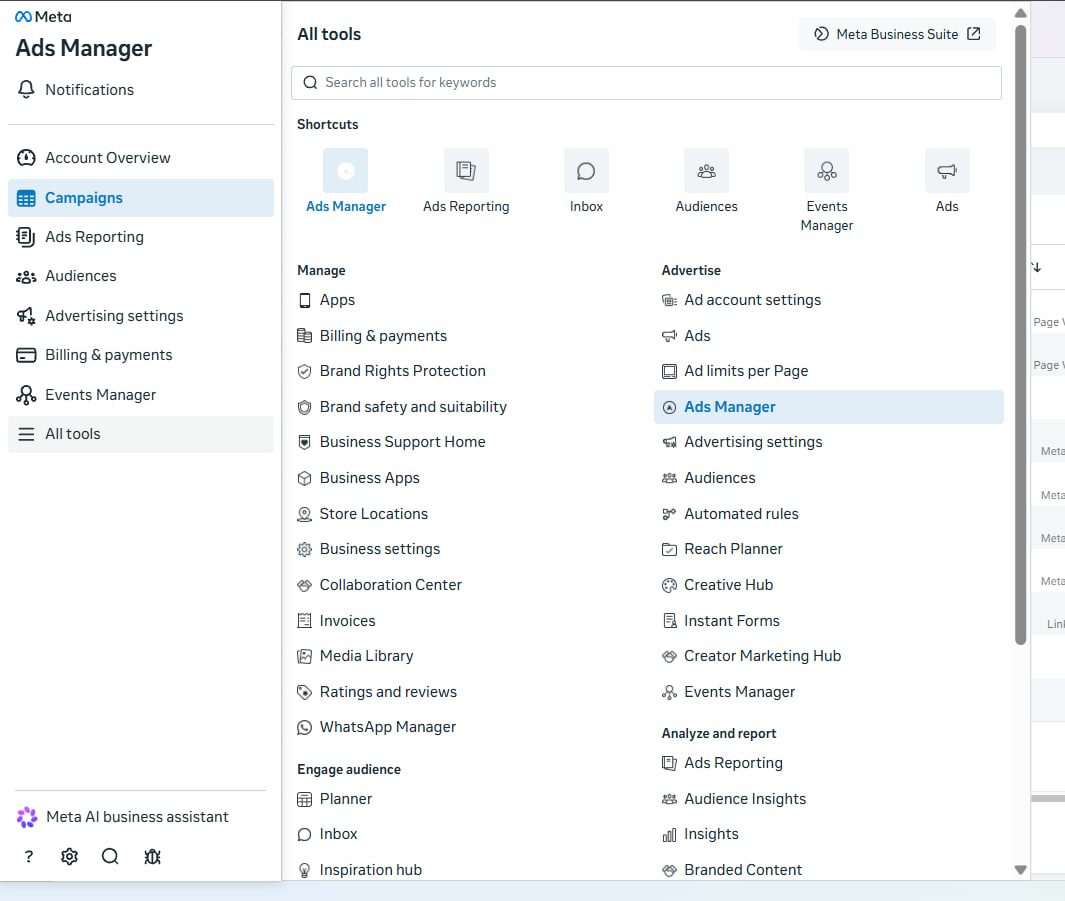Click the Inbox shortcut icon

click(586, 170)
